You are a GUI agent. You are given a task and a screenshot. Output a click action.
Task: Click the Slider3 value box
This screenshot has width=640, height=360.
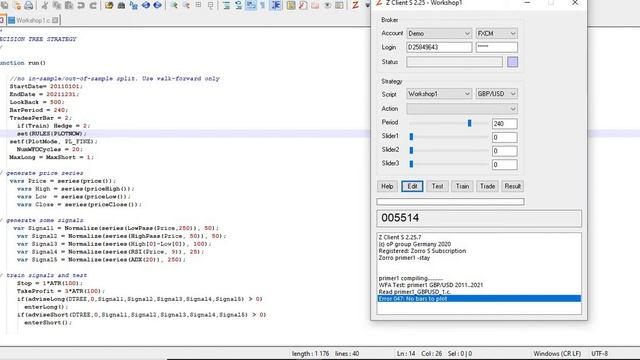coord(504,165)
